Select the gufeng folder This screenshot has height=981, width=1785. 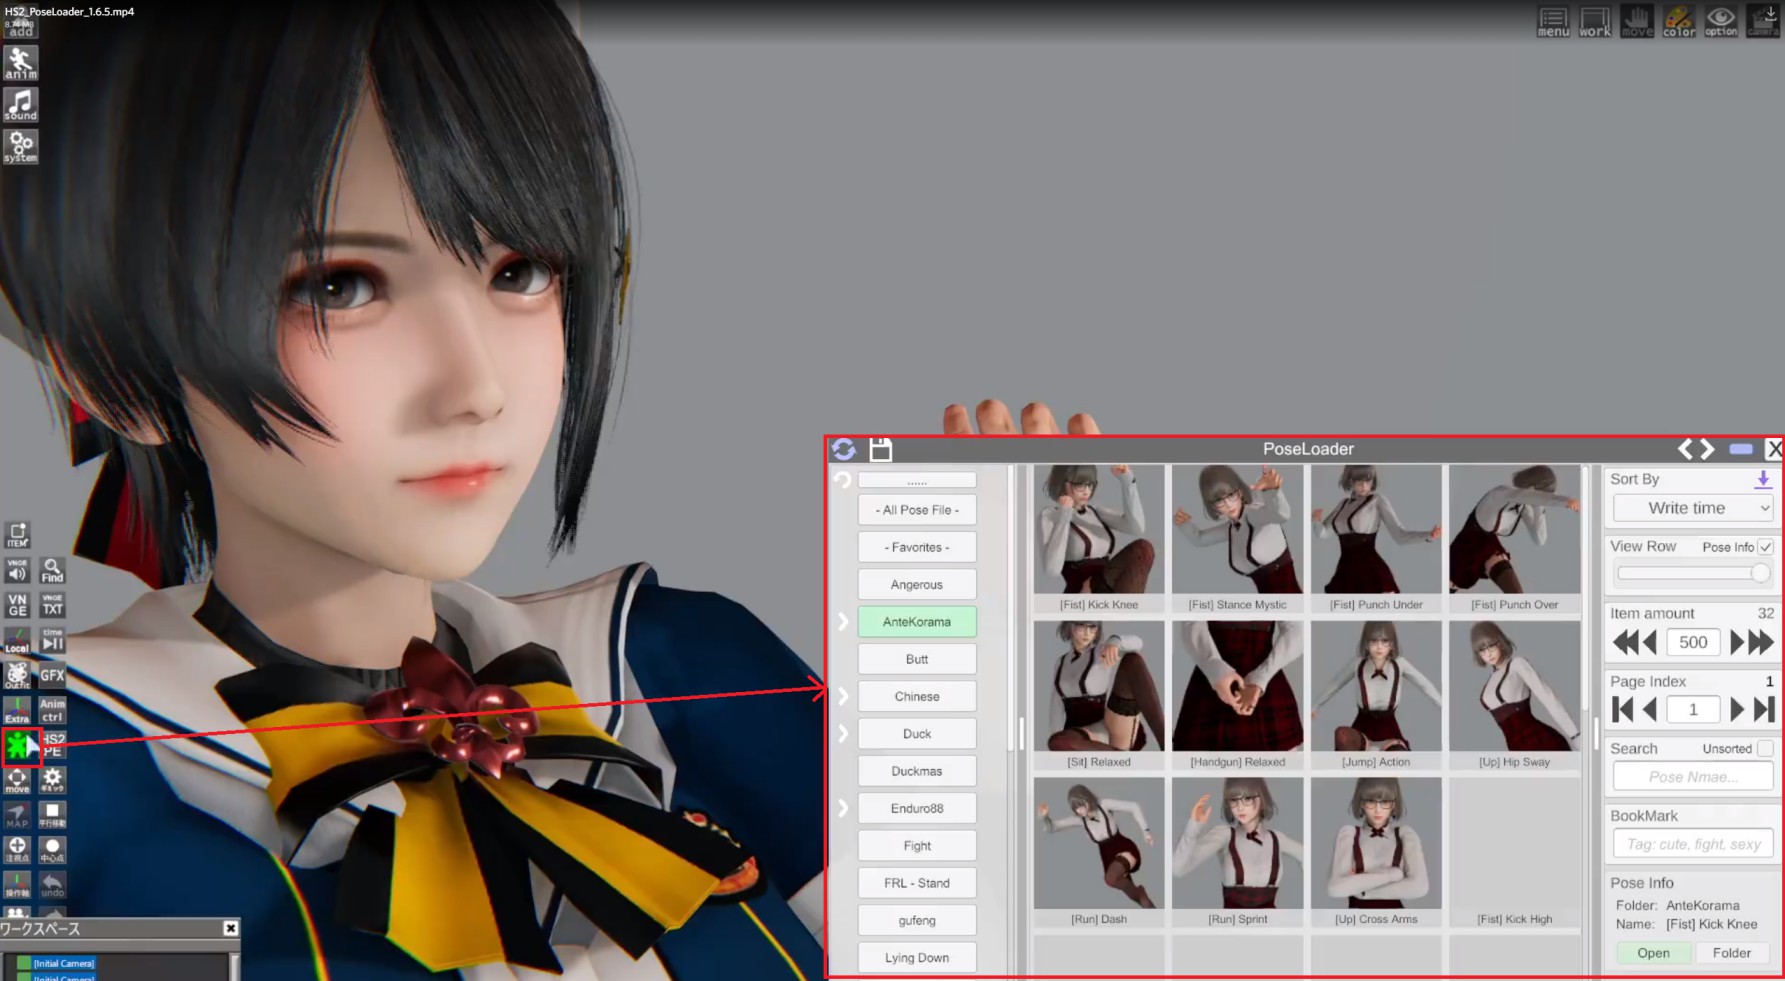pos(917,920)
